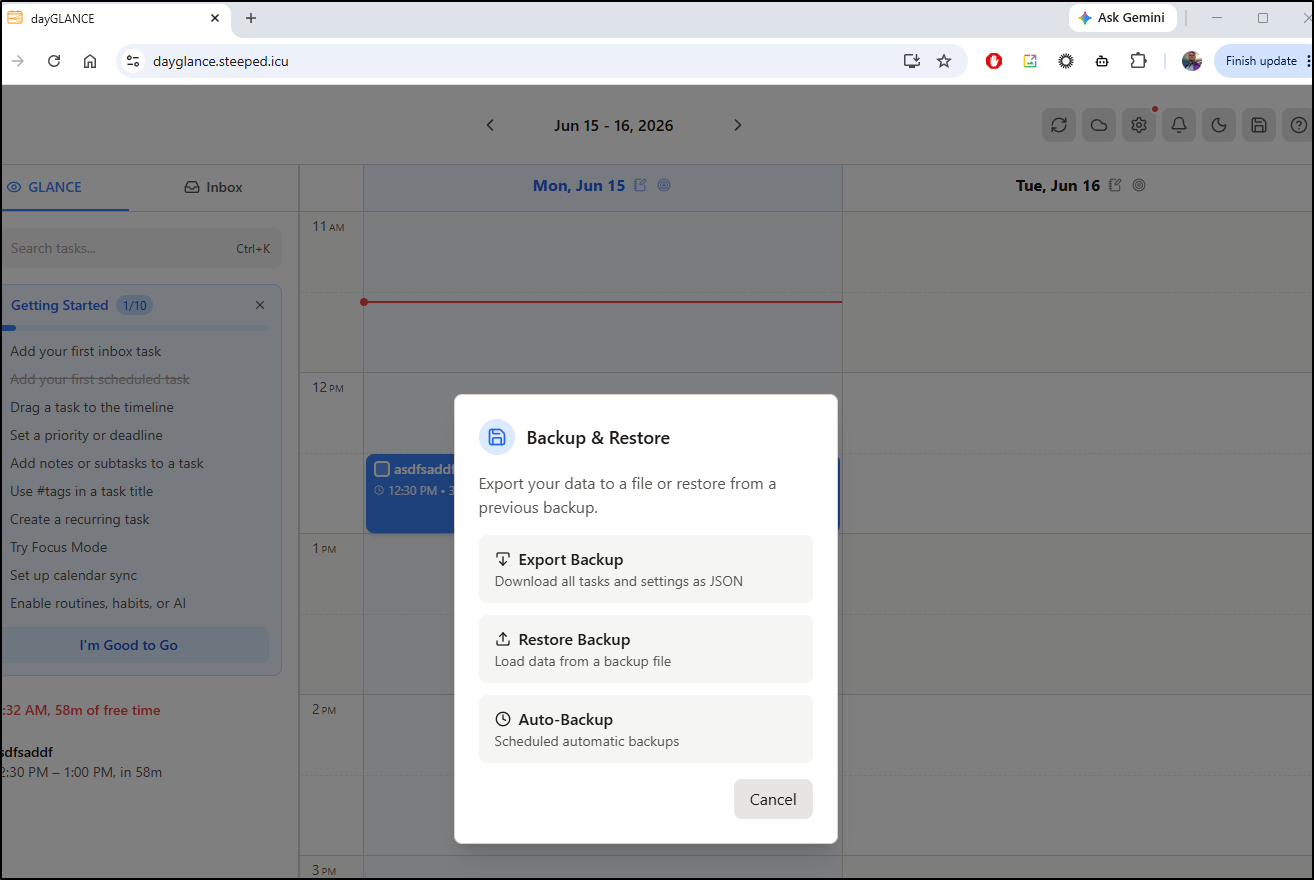Screen dimensions: 1314x880
Task: Click the Mon, Jun 15 column header
Action: [603, 186]
